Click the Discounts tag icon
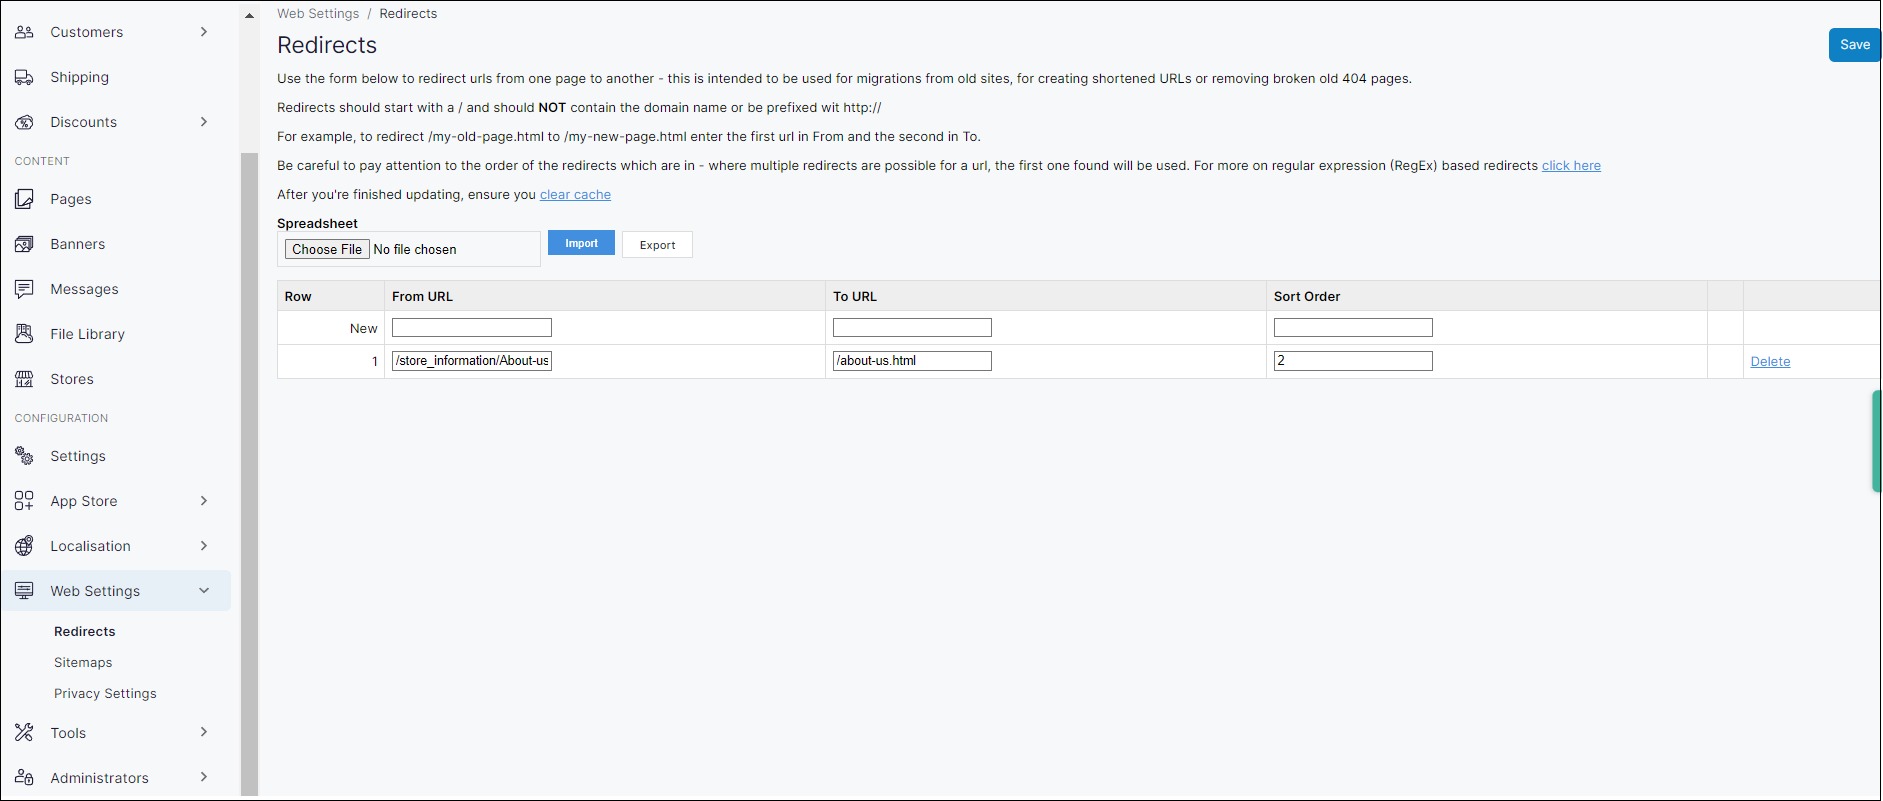The image size is (1883, 801). [24, 122]
